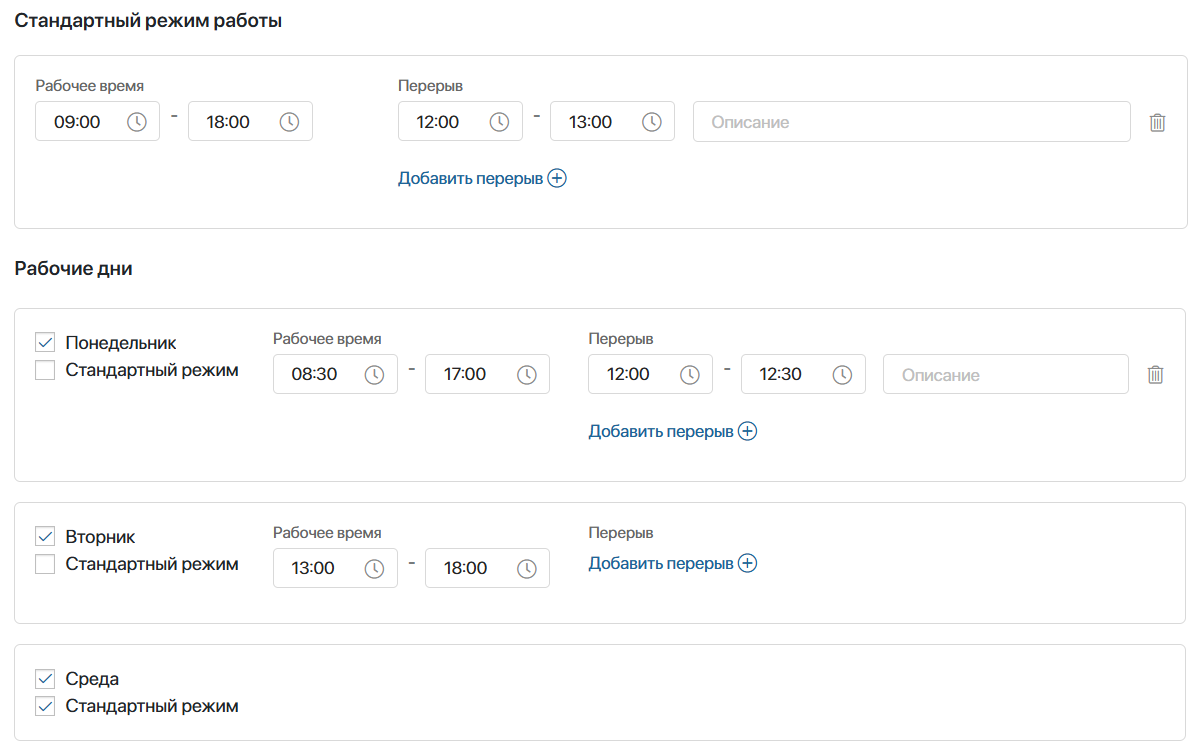This screenshot has height=752, width=1199.
Task: Select the Tuesday 18:00 end time field
Action: 487,568
